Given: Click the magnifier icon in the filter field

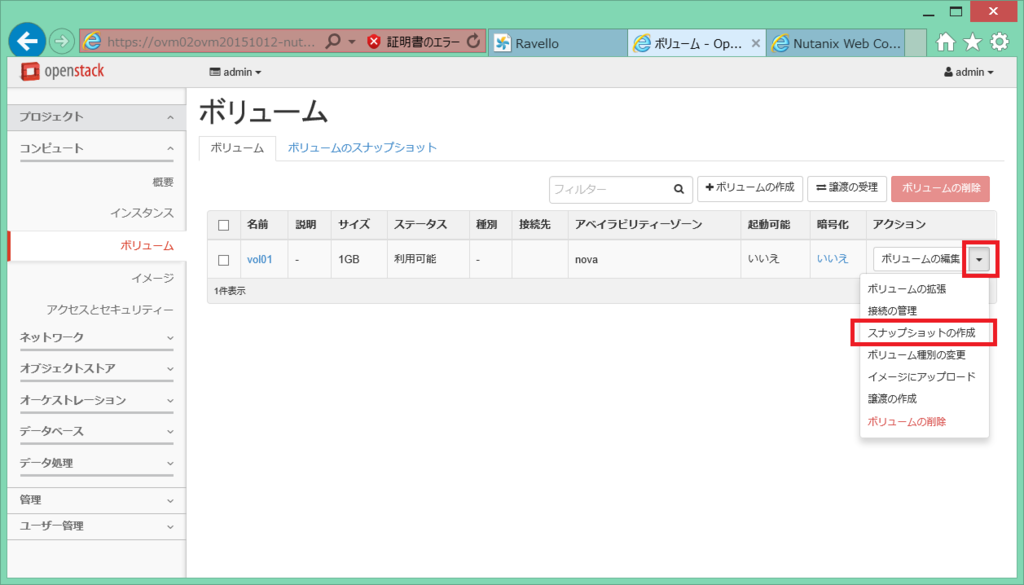Looking at the screenshot, I should tap(679, 189).
